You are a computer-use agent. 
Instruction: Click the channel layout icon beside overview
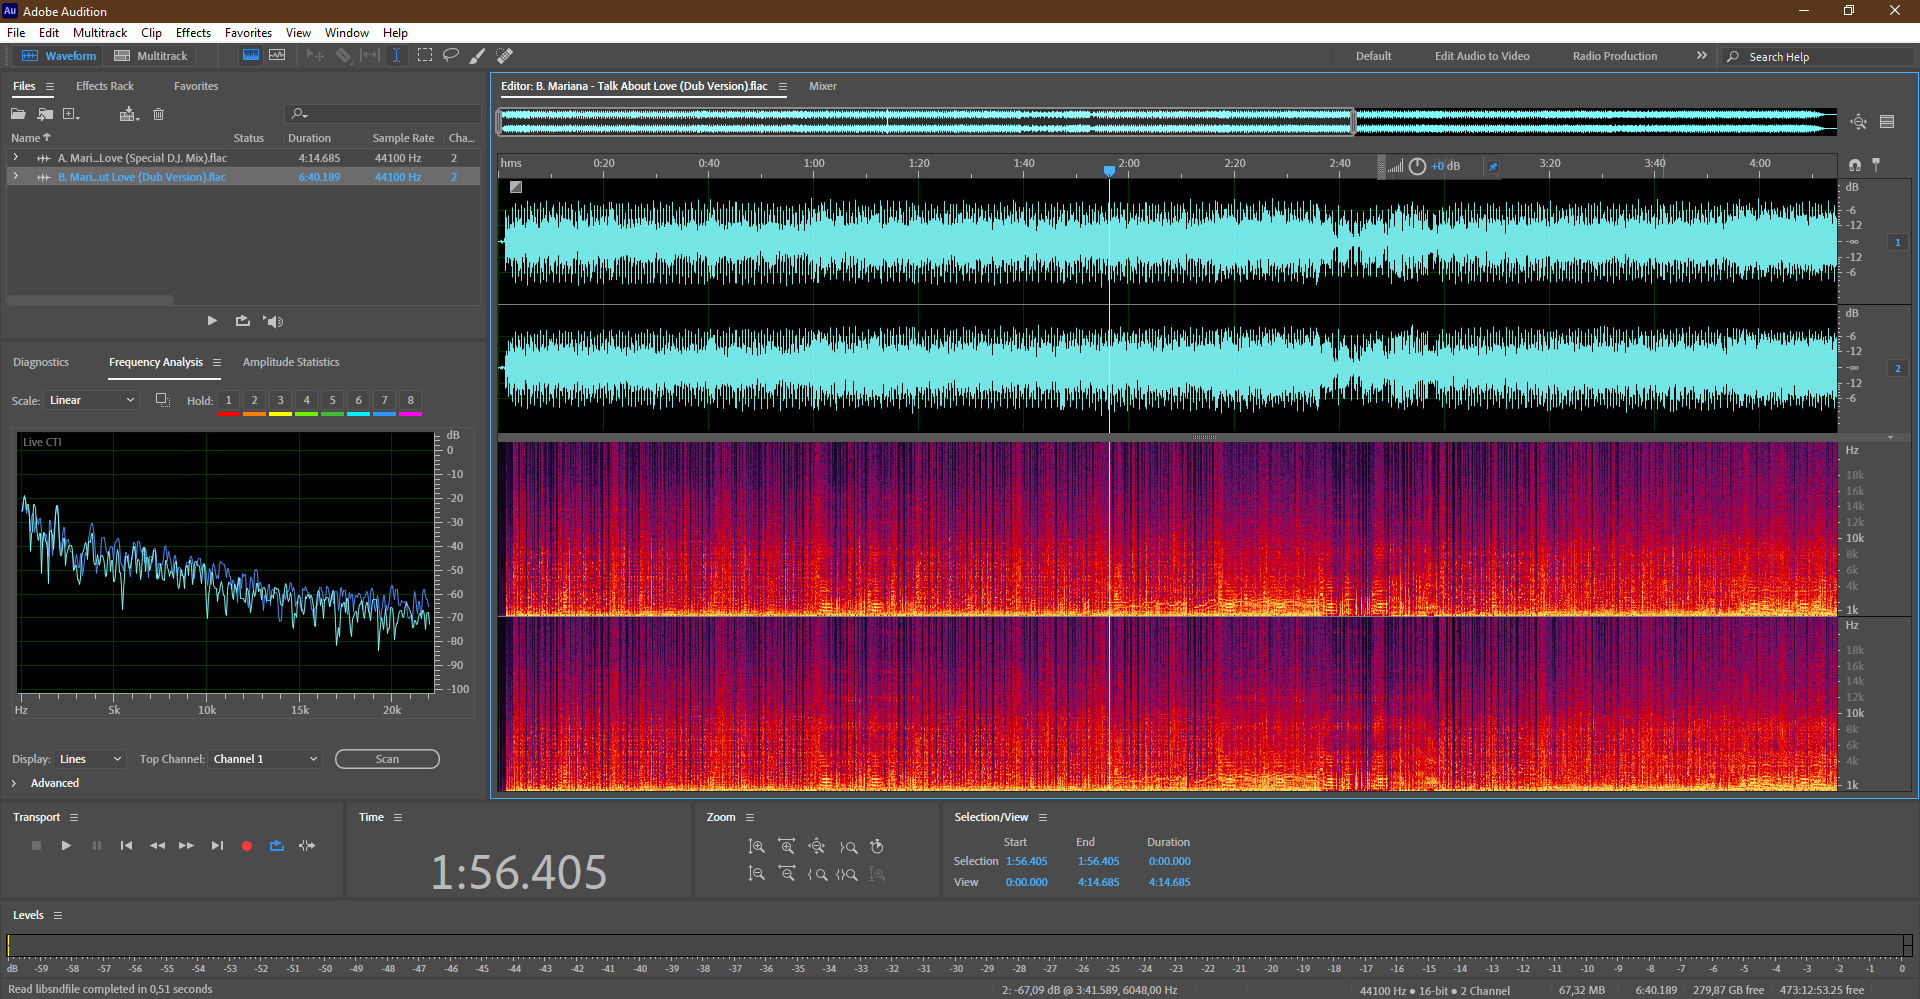pos(1887,122)
